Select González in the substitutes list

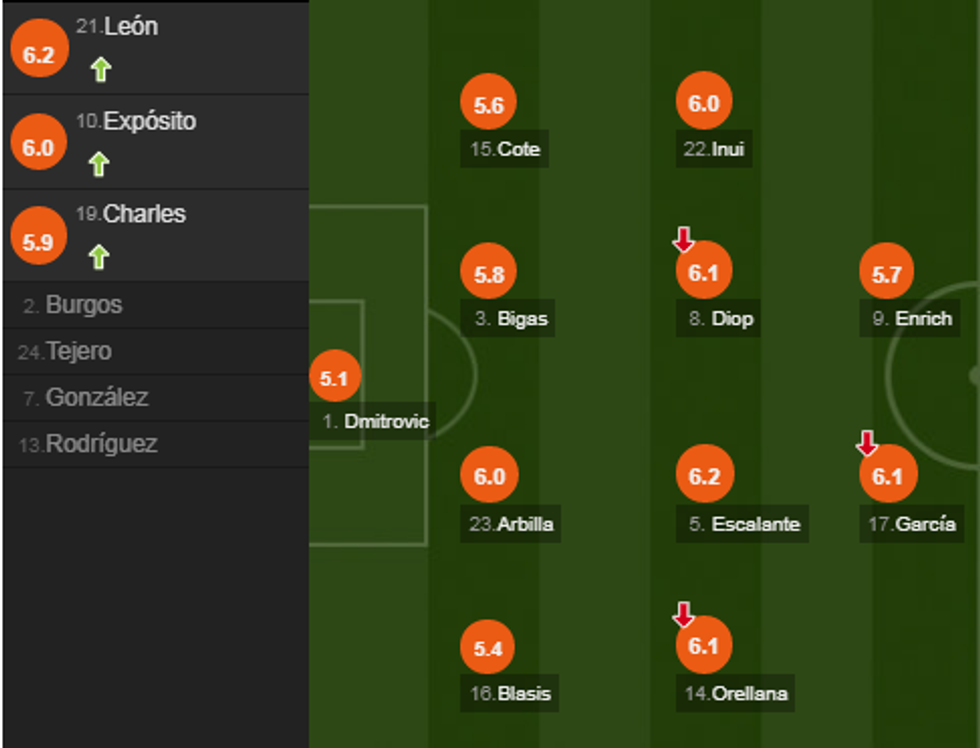coord(96,397)
